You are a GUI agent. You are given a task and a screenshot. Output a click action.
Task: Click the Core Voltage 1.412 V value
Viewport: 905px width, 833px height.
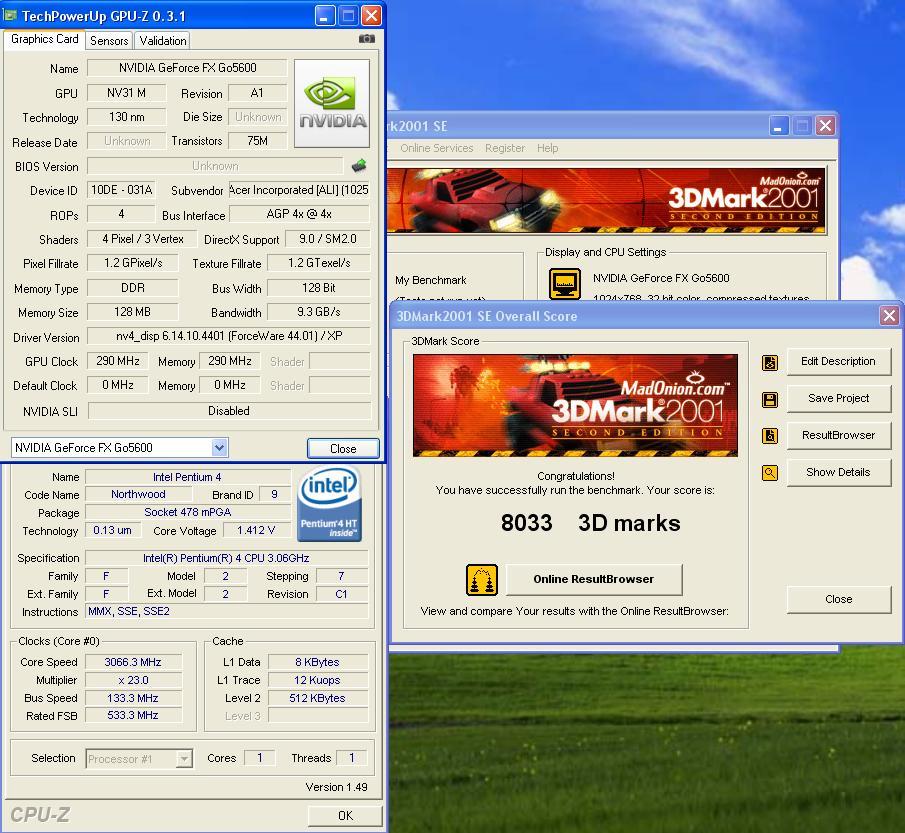[256, 530]
